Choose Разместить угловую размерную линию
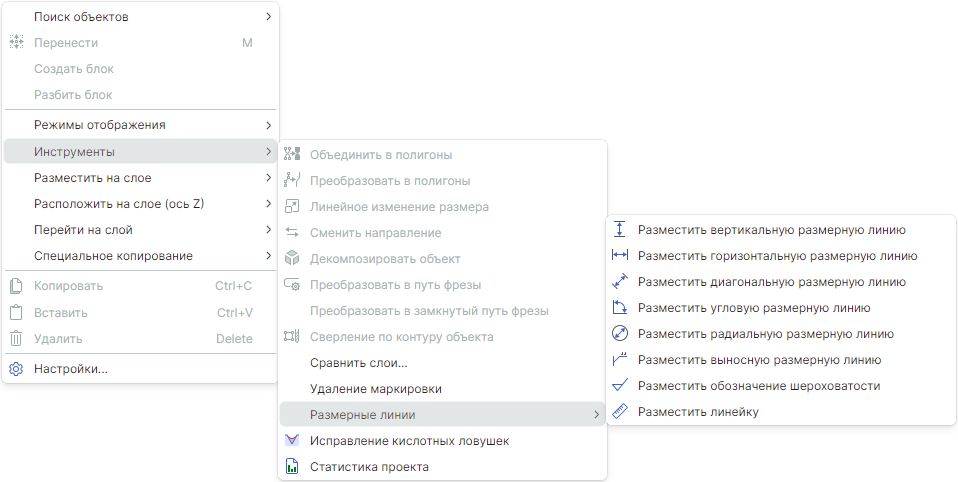This screenshot has height=482, width=958. (x=781, y=308)
